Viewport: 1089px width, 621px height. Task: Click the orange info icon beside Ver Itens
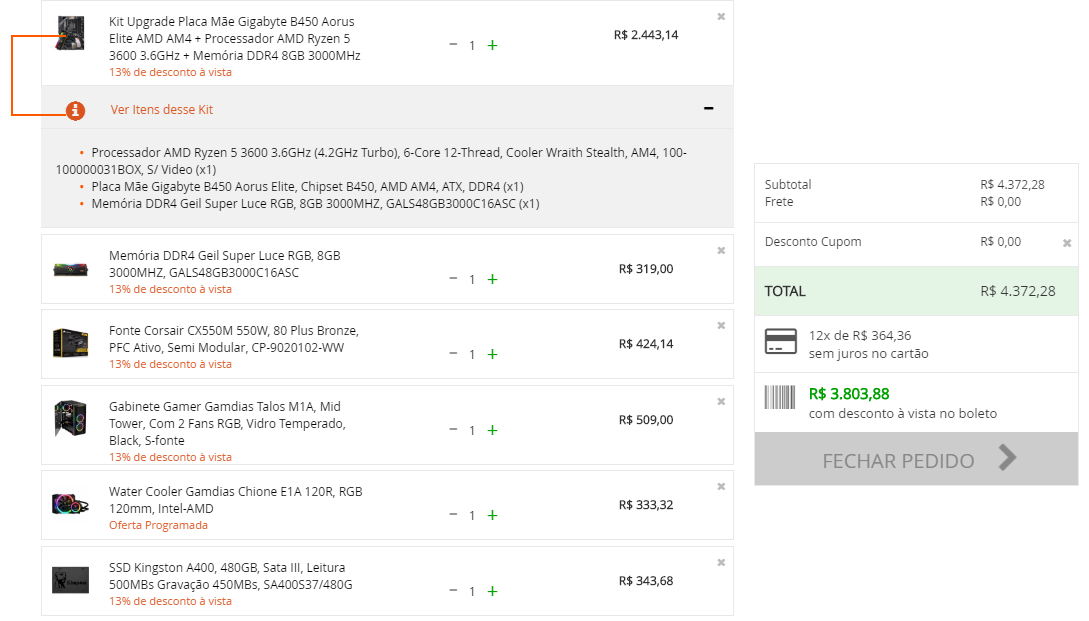tap(75, 110)
